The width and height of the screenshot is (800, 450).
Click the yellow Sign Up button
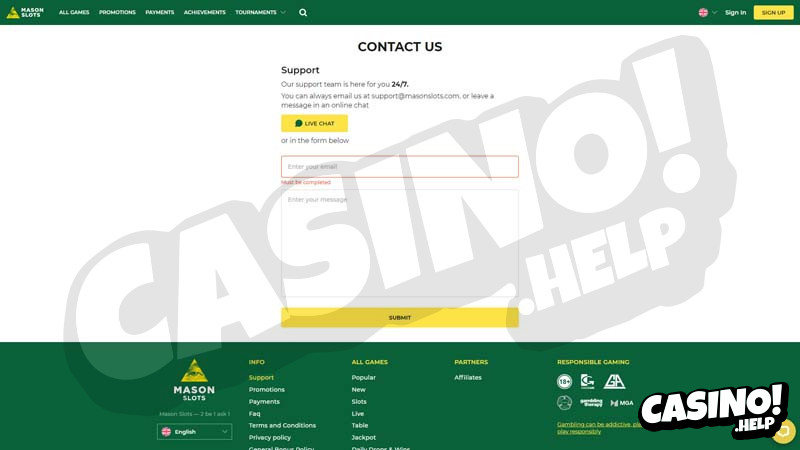(x=773, y=12)
